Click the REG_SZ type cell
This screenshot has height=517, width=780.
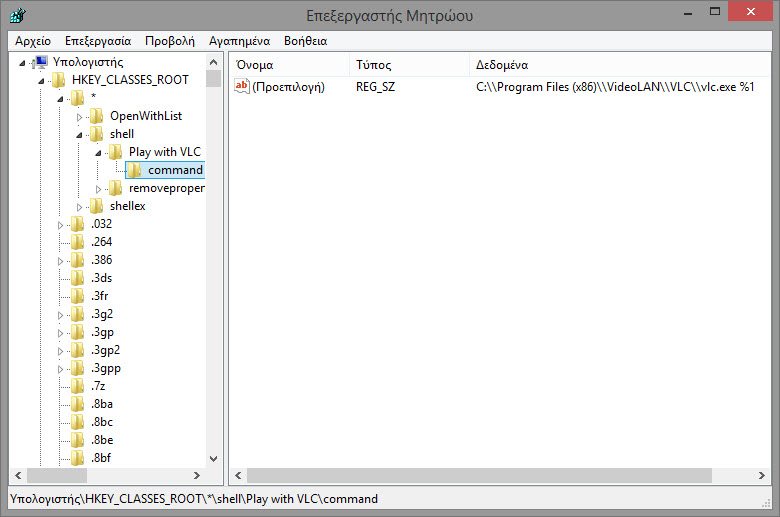click(376, 87)
